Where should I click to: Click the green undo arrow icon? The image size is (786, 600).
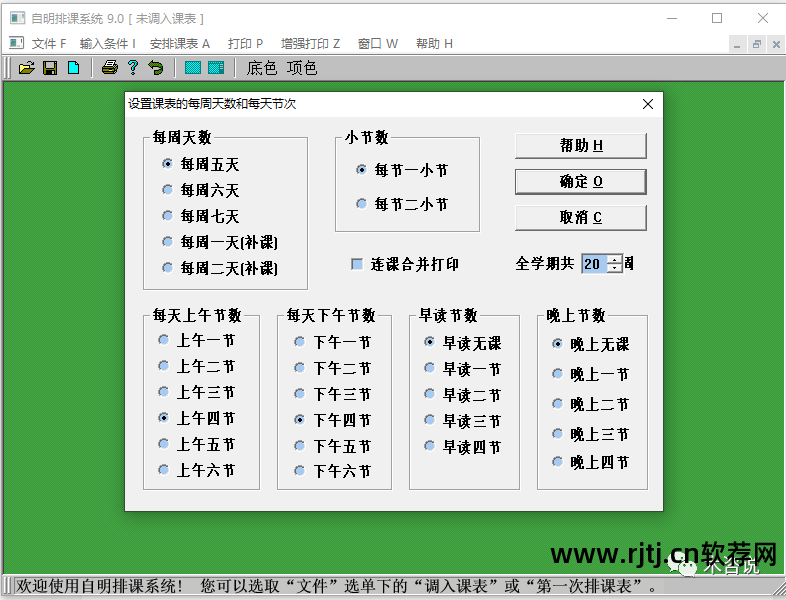click(x=156, y=68)
